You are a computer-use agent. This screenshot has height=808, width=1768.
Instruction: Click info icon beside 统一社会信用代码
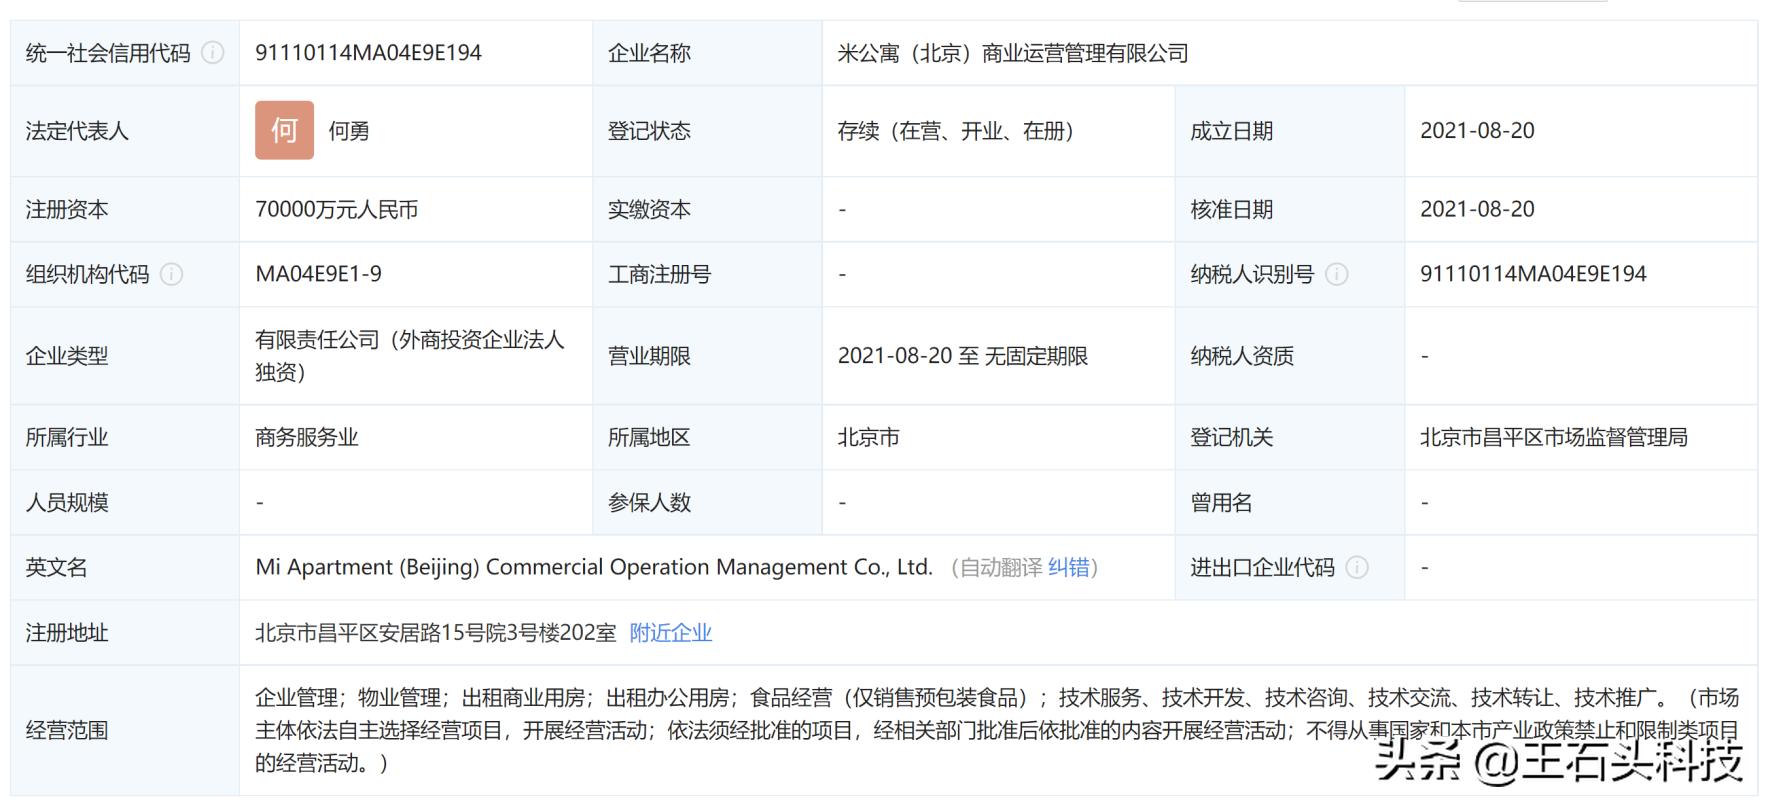(213, 53)
